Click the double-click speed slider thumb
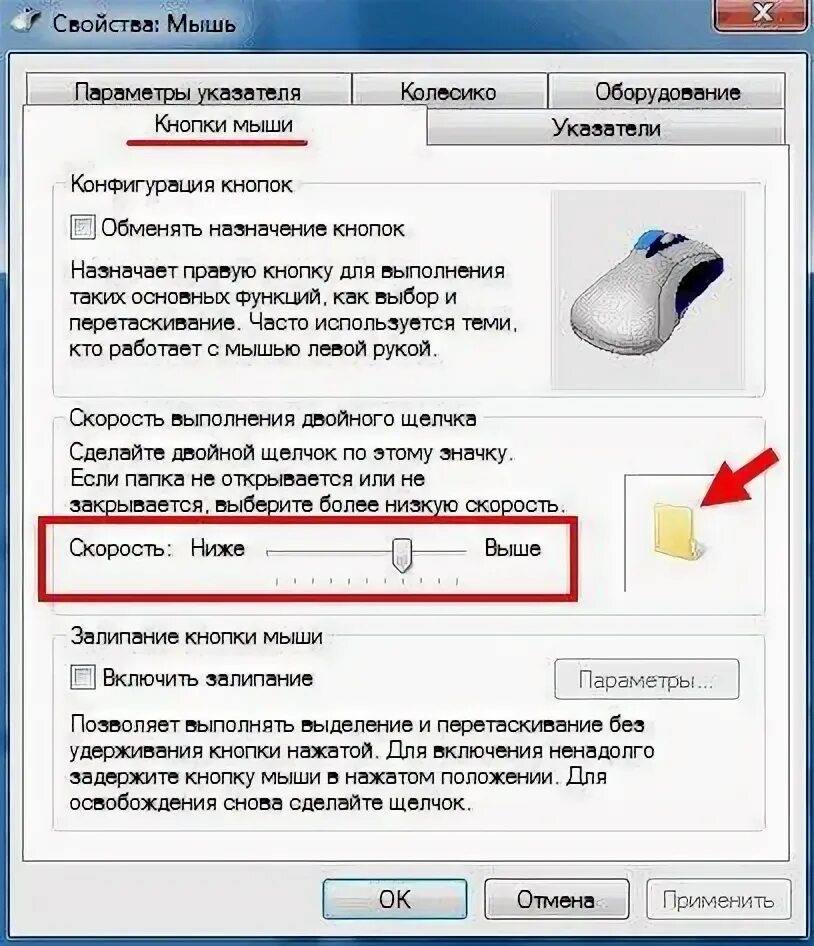814x946 pixels. click(x=402, y=554)
